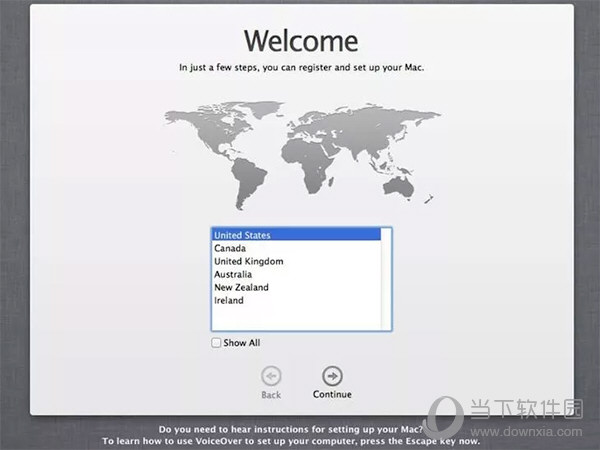Viewport: 600px width, 450px height.
Task: Select New Zealand from the list
Action: [241, 287]
